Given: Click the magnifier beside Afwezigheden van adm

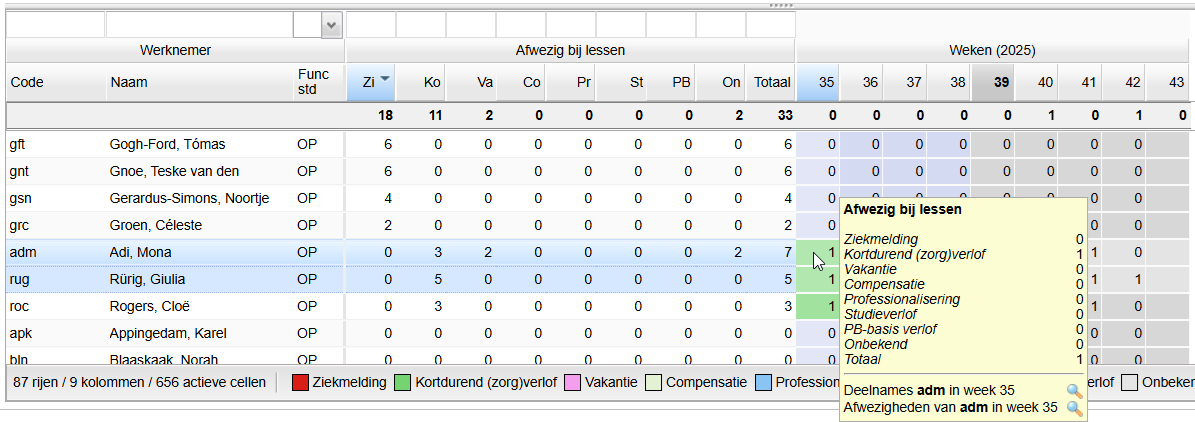Looking at the screenshot, I should (x=1074, y=408).
